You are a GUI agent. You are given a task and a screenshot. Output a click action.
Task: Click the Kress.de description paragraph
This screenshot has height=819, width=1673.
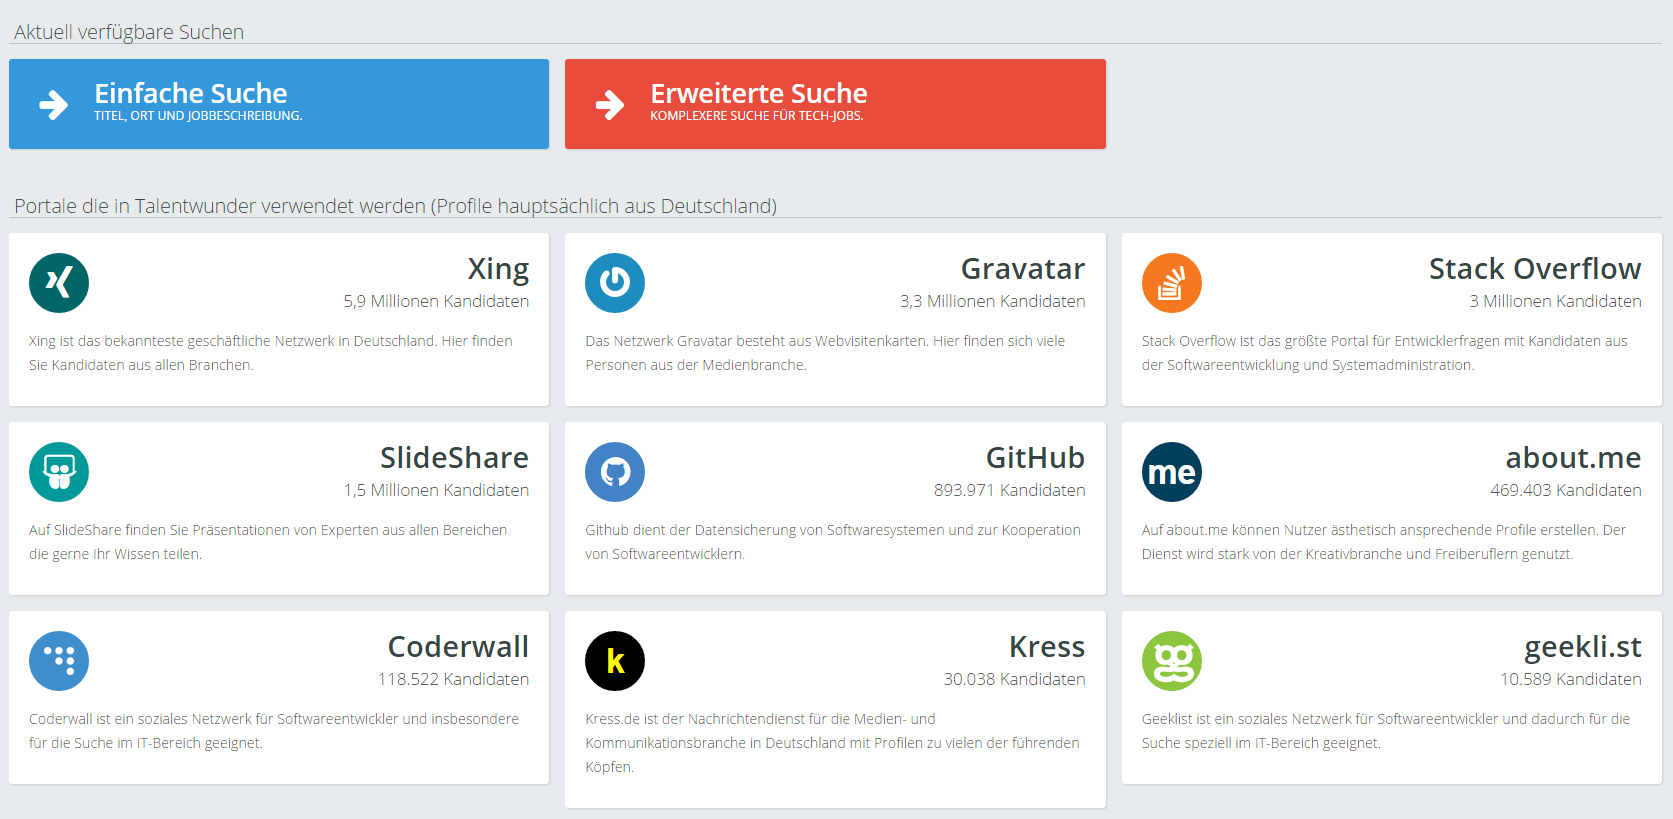[x=832, y=743]
